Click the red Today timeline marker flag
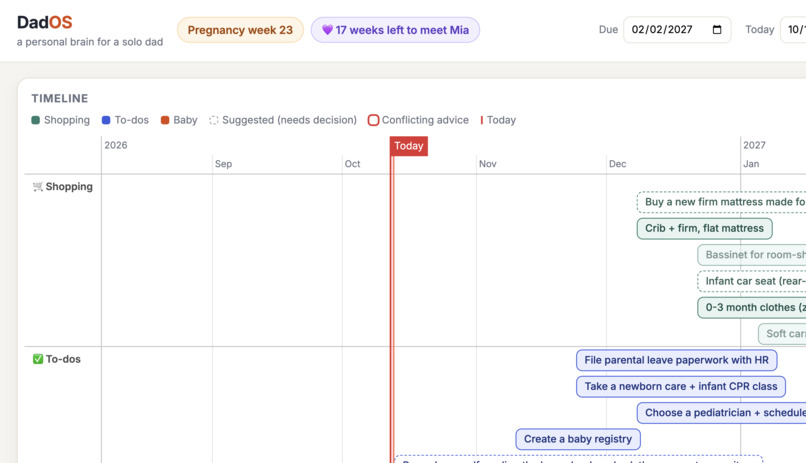Screen dimensions: 806x463 tap(409, 146)
